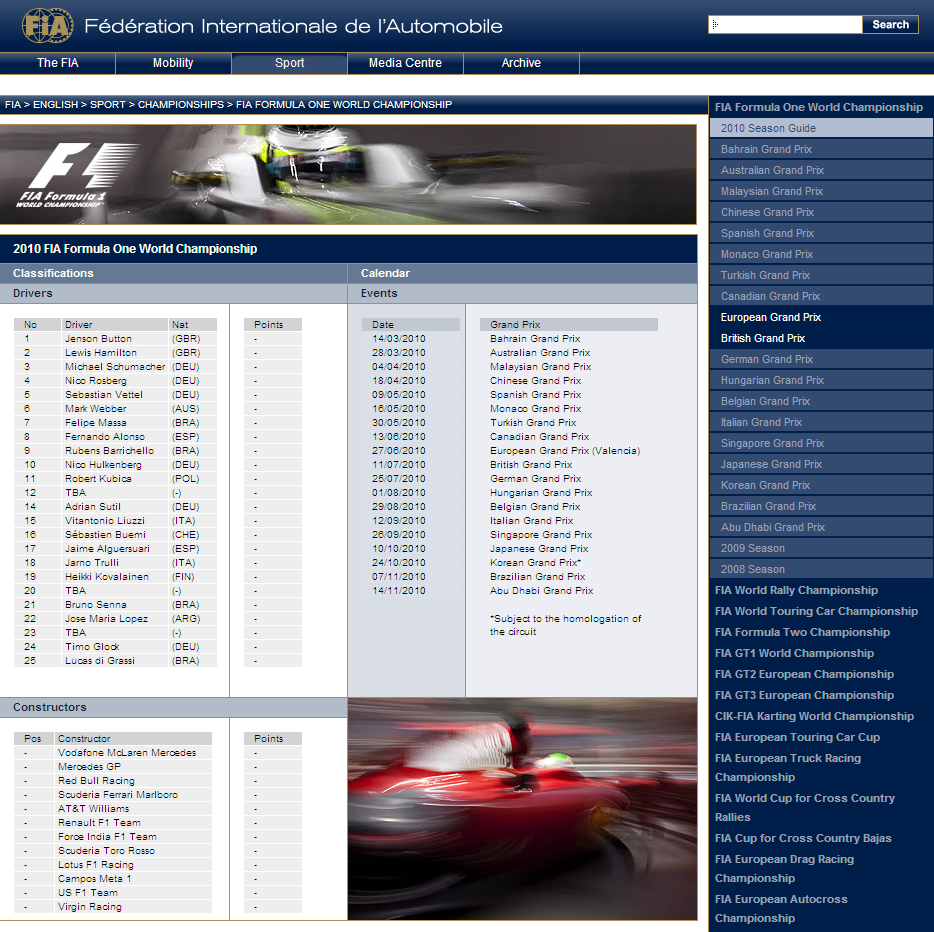Open the Media Centre tab
The width and height of the screenshot is (934, 932).
point(405,63)
